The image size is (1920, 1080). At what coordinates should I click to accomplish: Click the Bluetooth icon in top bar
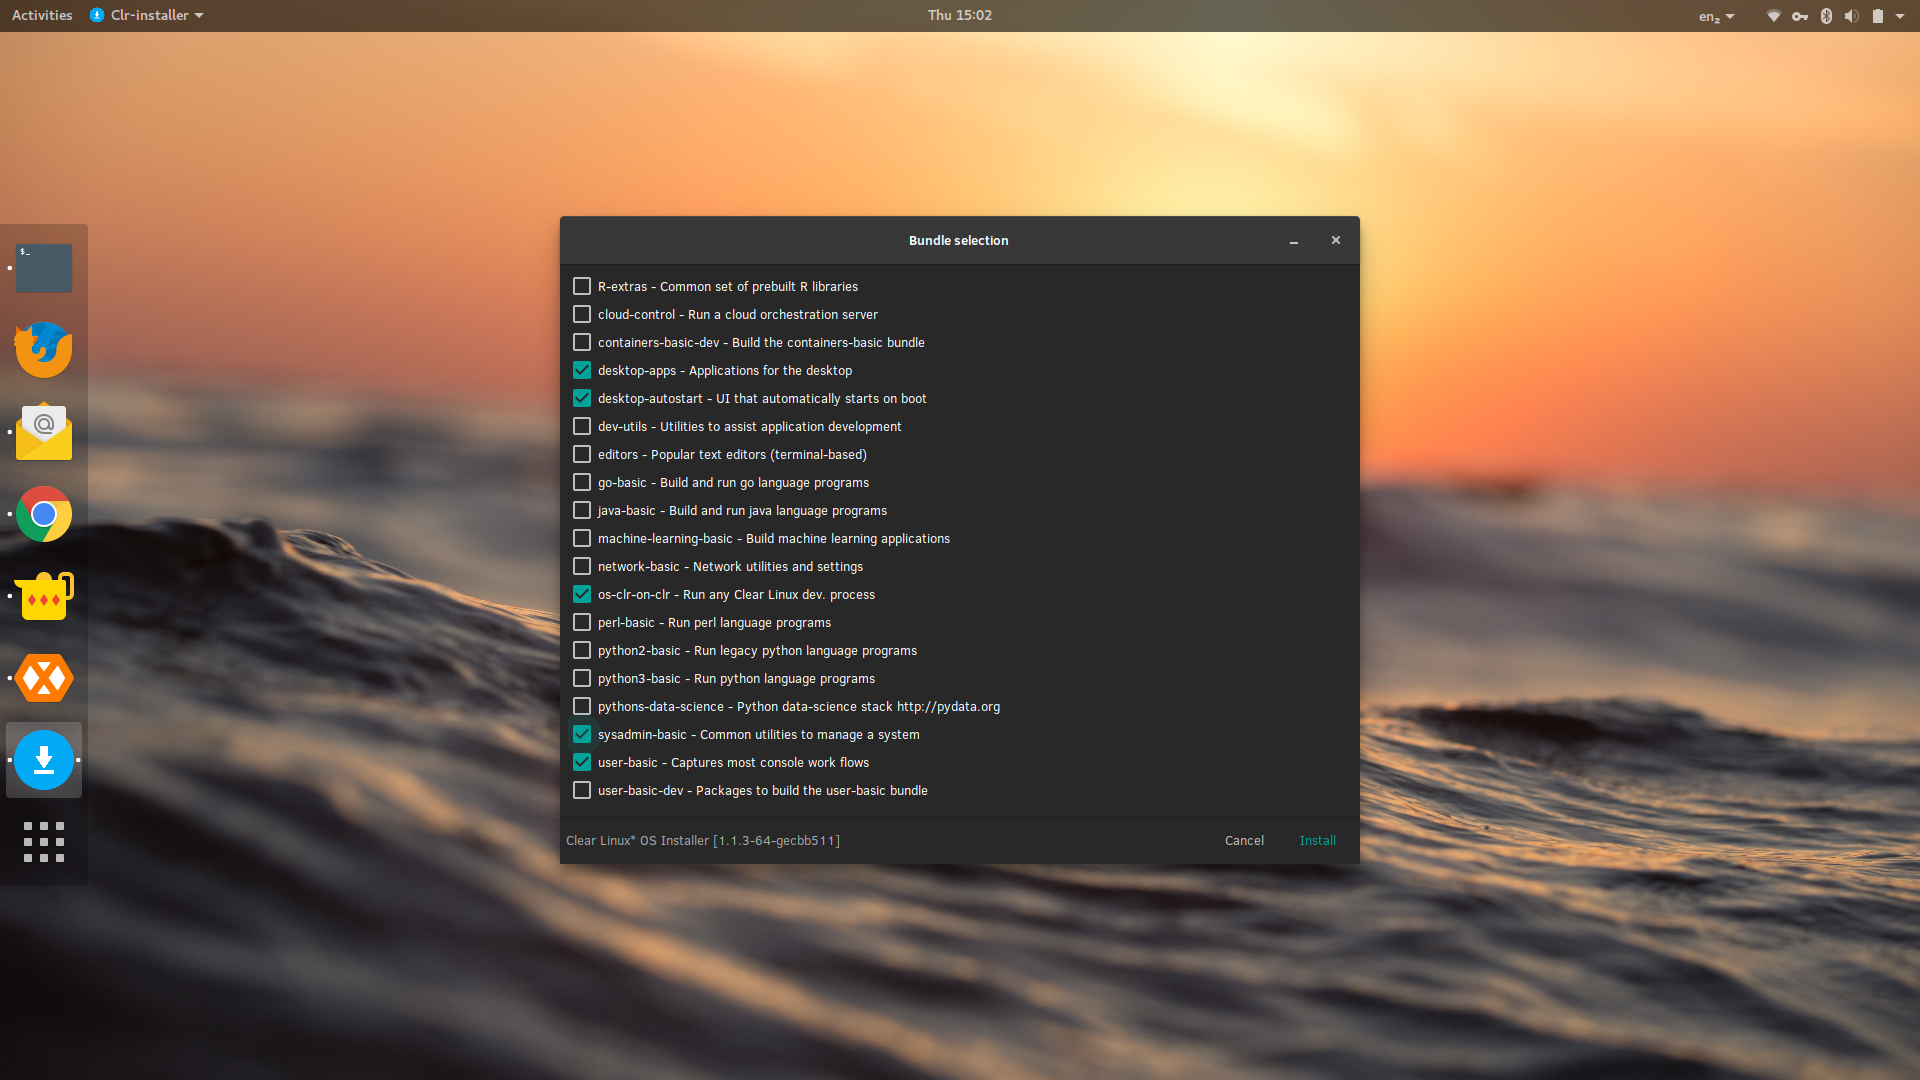coord(1826,16)
